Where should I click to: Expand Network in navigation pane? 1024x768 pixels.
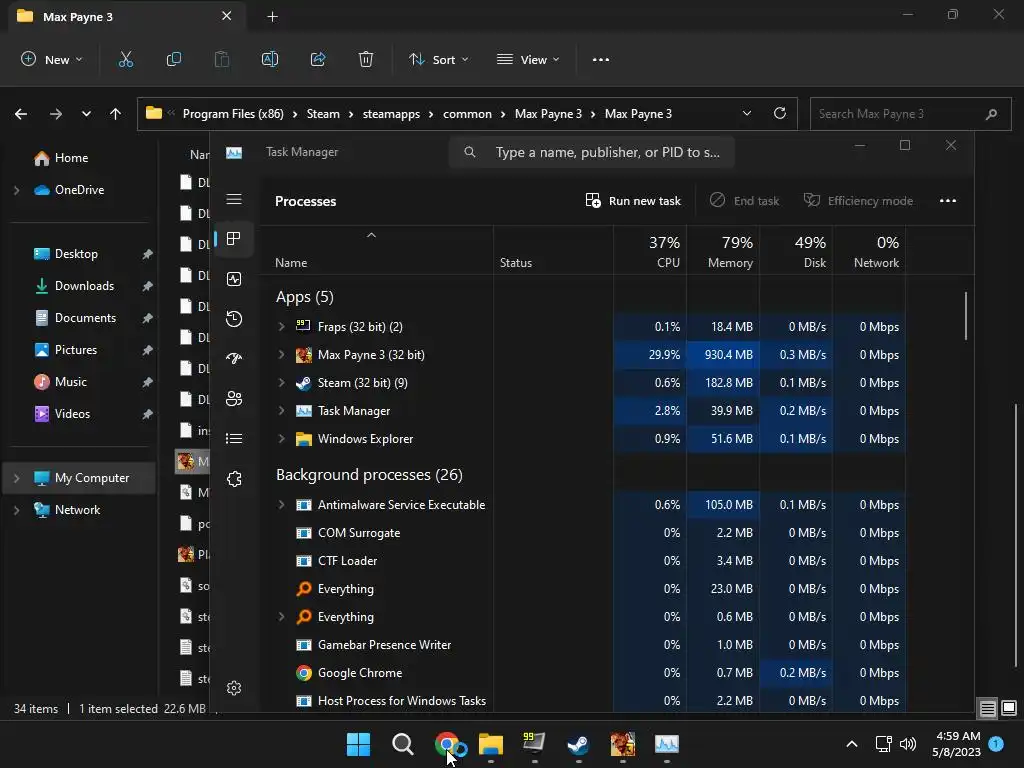coord(16,510)
